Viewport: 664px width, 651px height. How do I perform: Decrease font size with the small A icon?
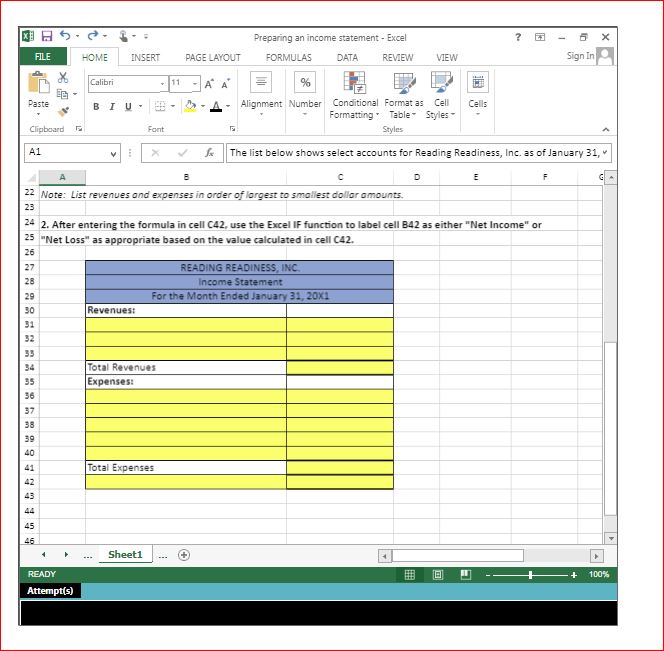coord(226,84)
